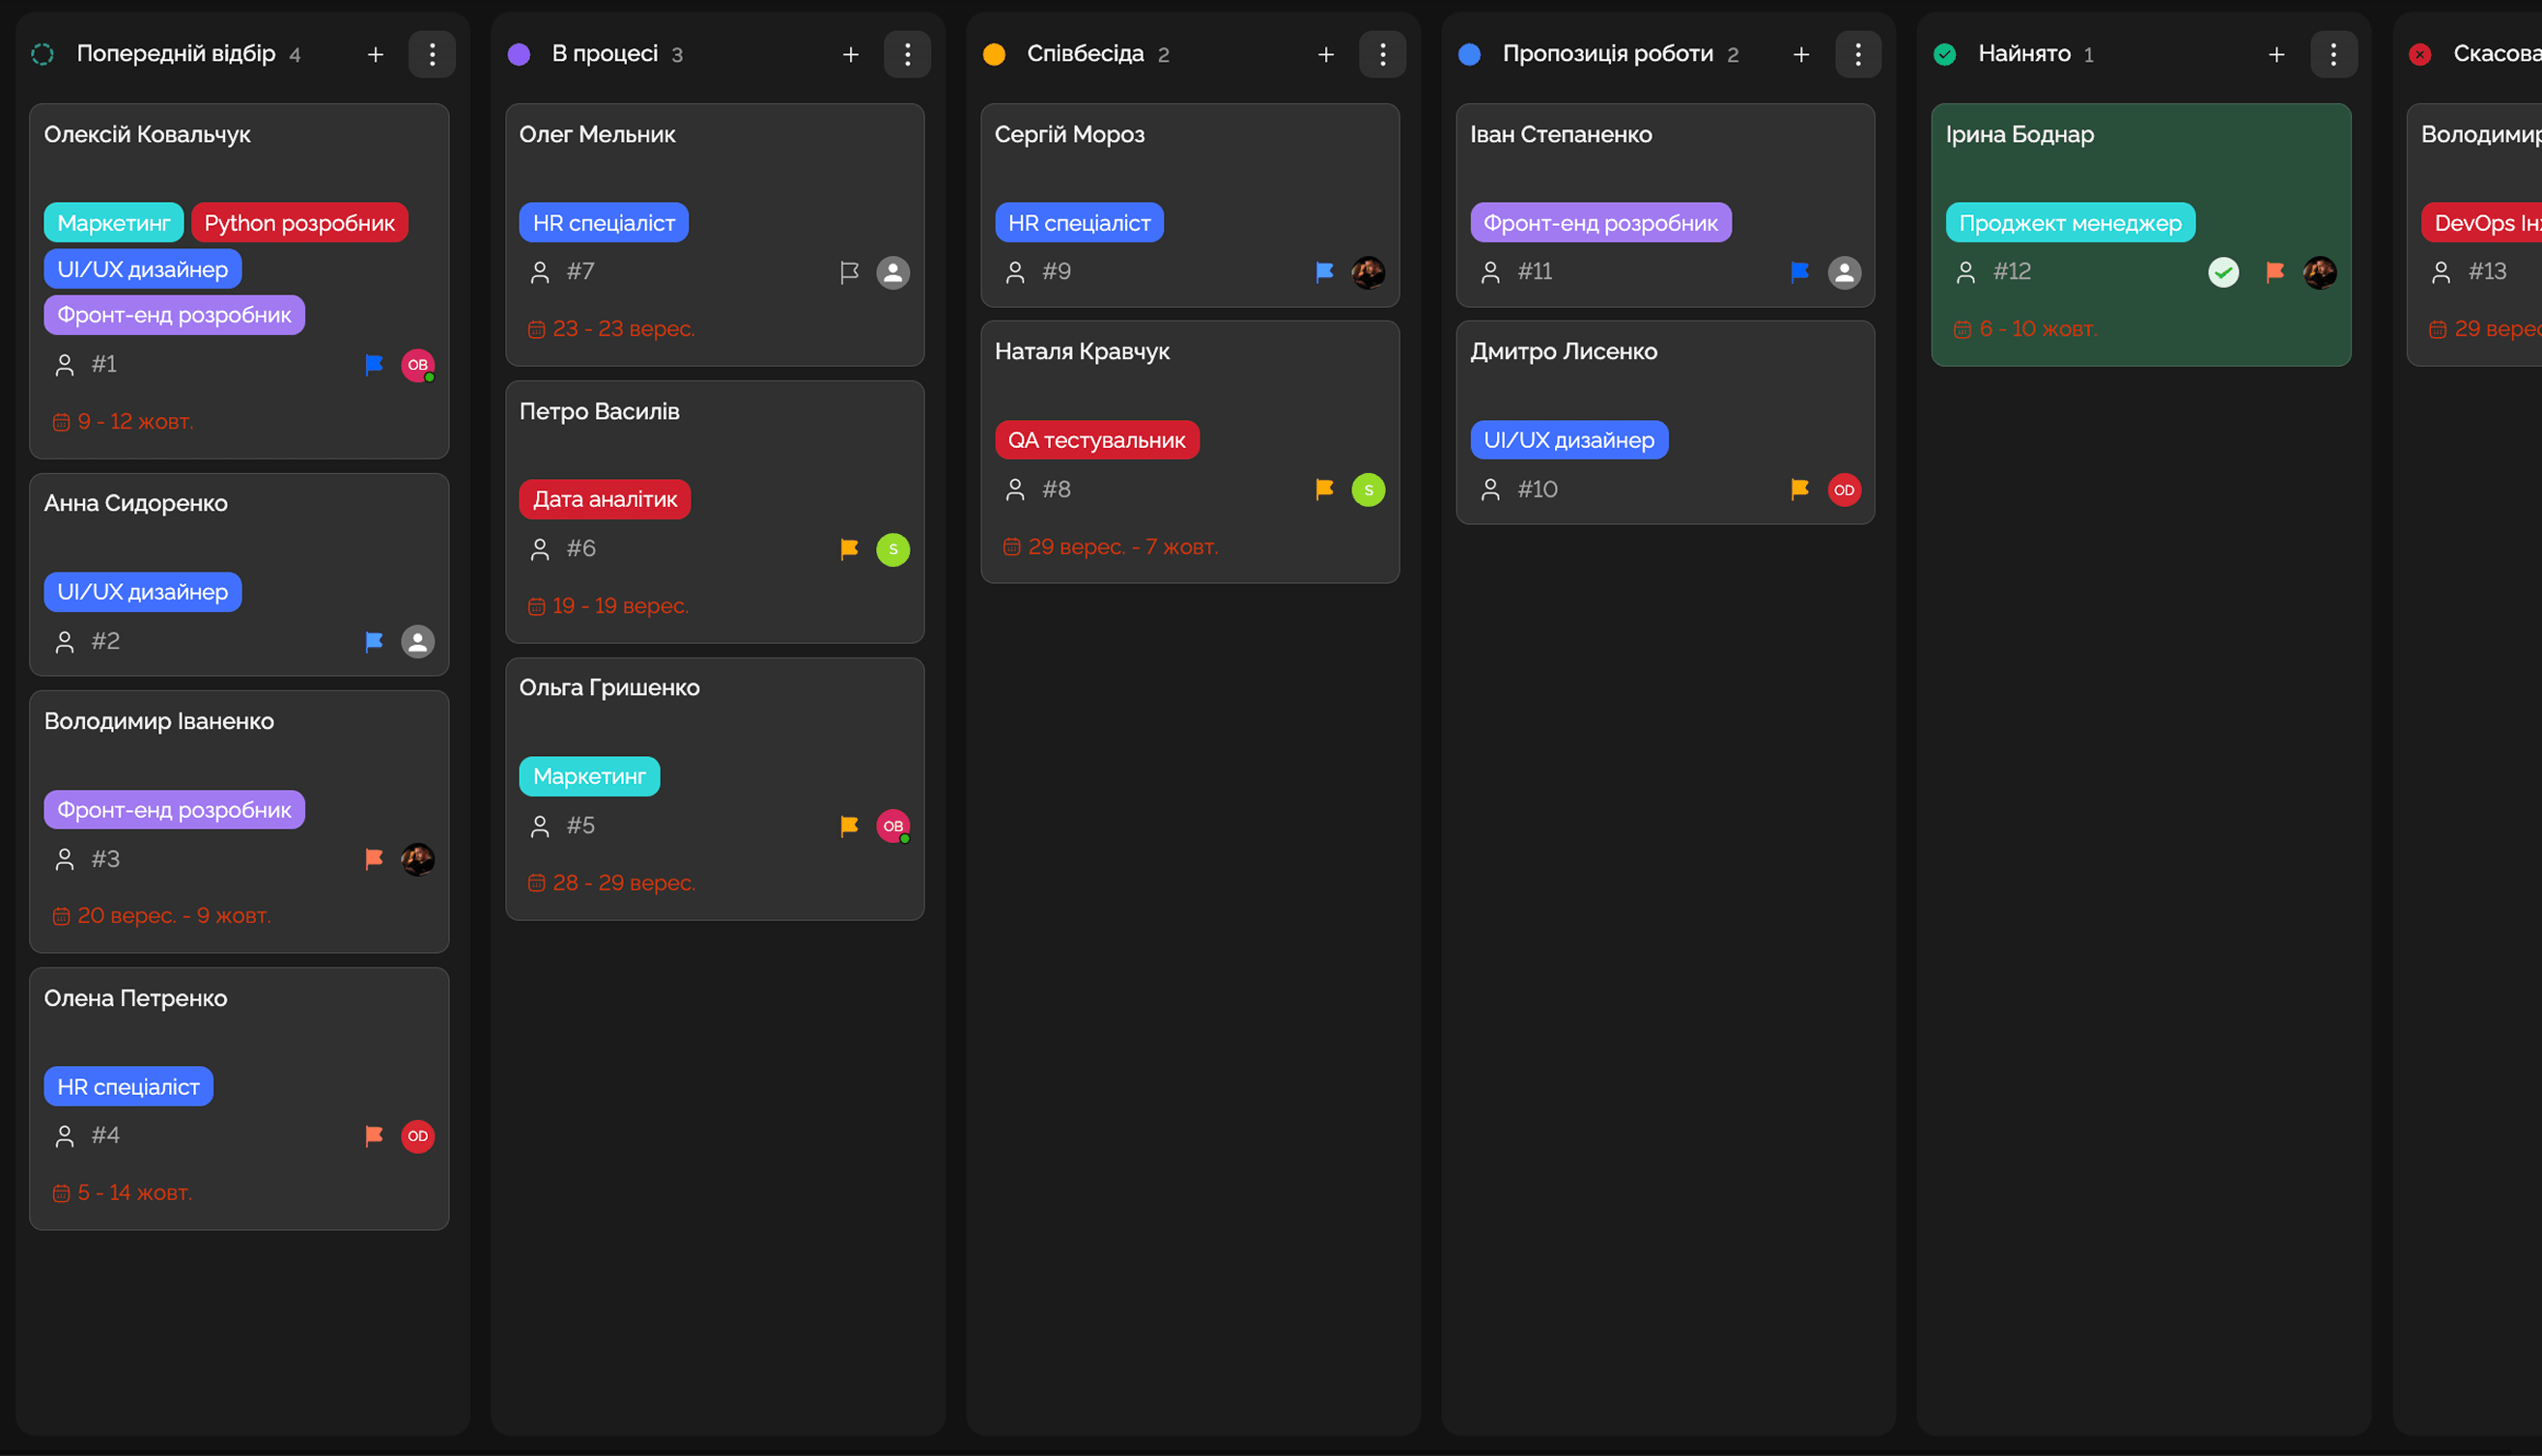The width and height of the screenshot is (2542, 1456).
Task: Click the purple status dot of В процесі
Action: 519,54
